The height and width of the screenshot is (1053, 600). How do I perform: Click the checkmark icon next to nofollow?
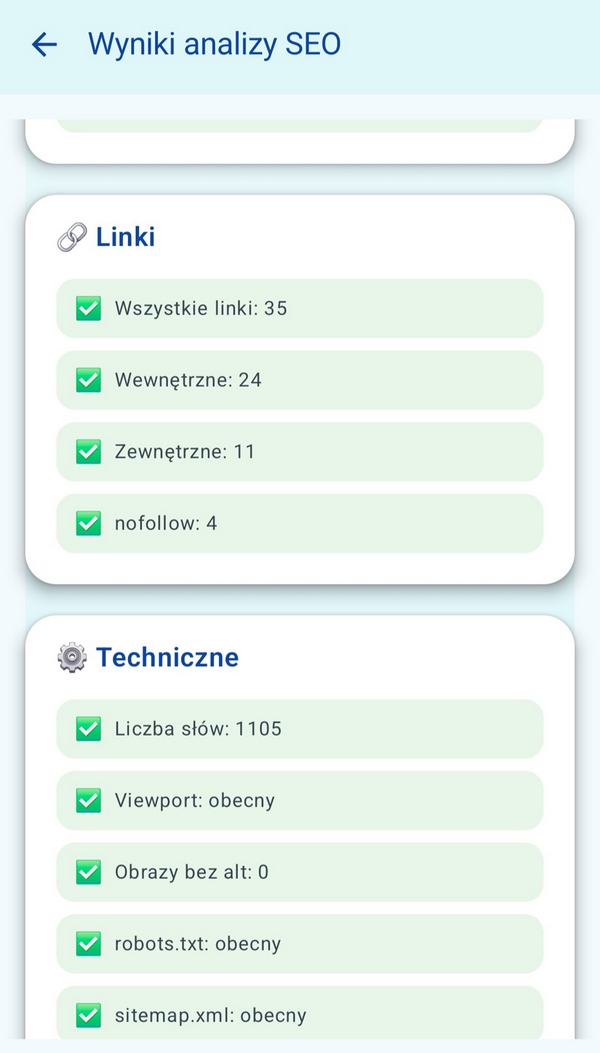(88, 523)
